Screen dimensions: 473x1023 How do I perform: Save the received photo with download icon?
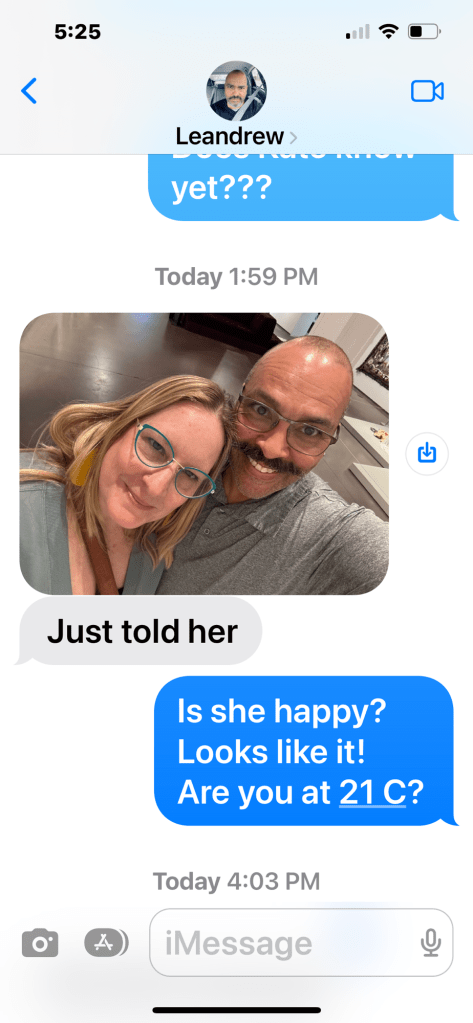click(427, 452)
